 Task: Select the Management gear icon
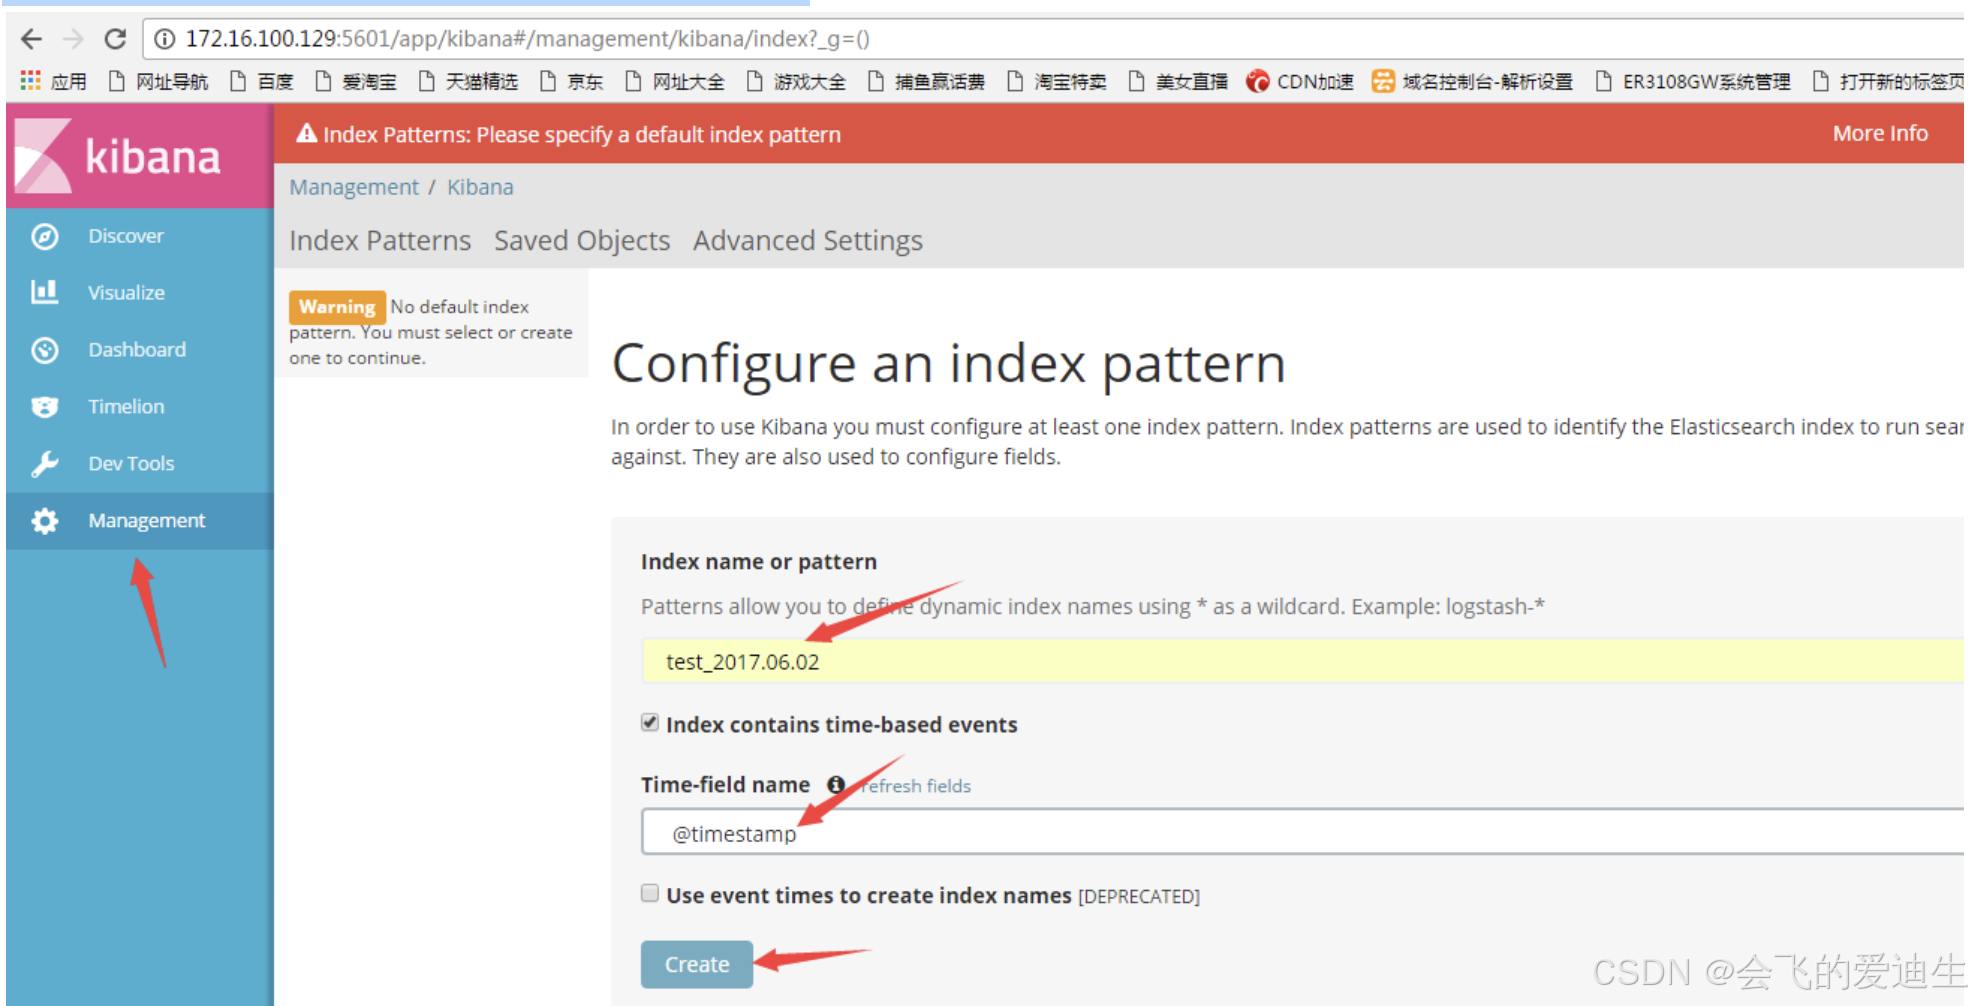pos(45,521)
